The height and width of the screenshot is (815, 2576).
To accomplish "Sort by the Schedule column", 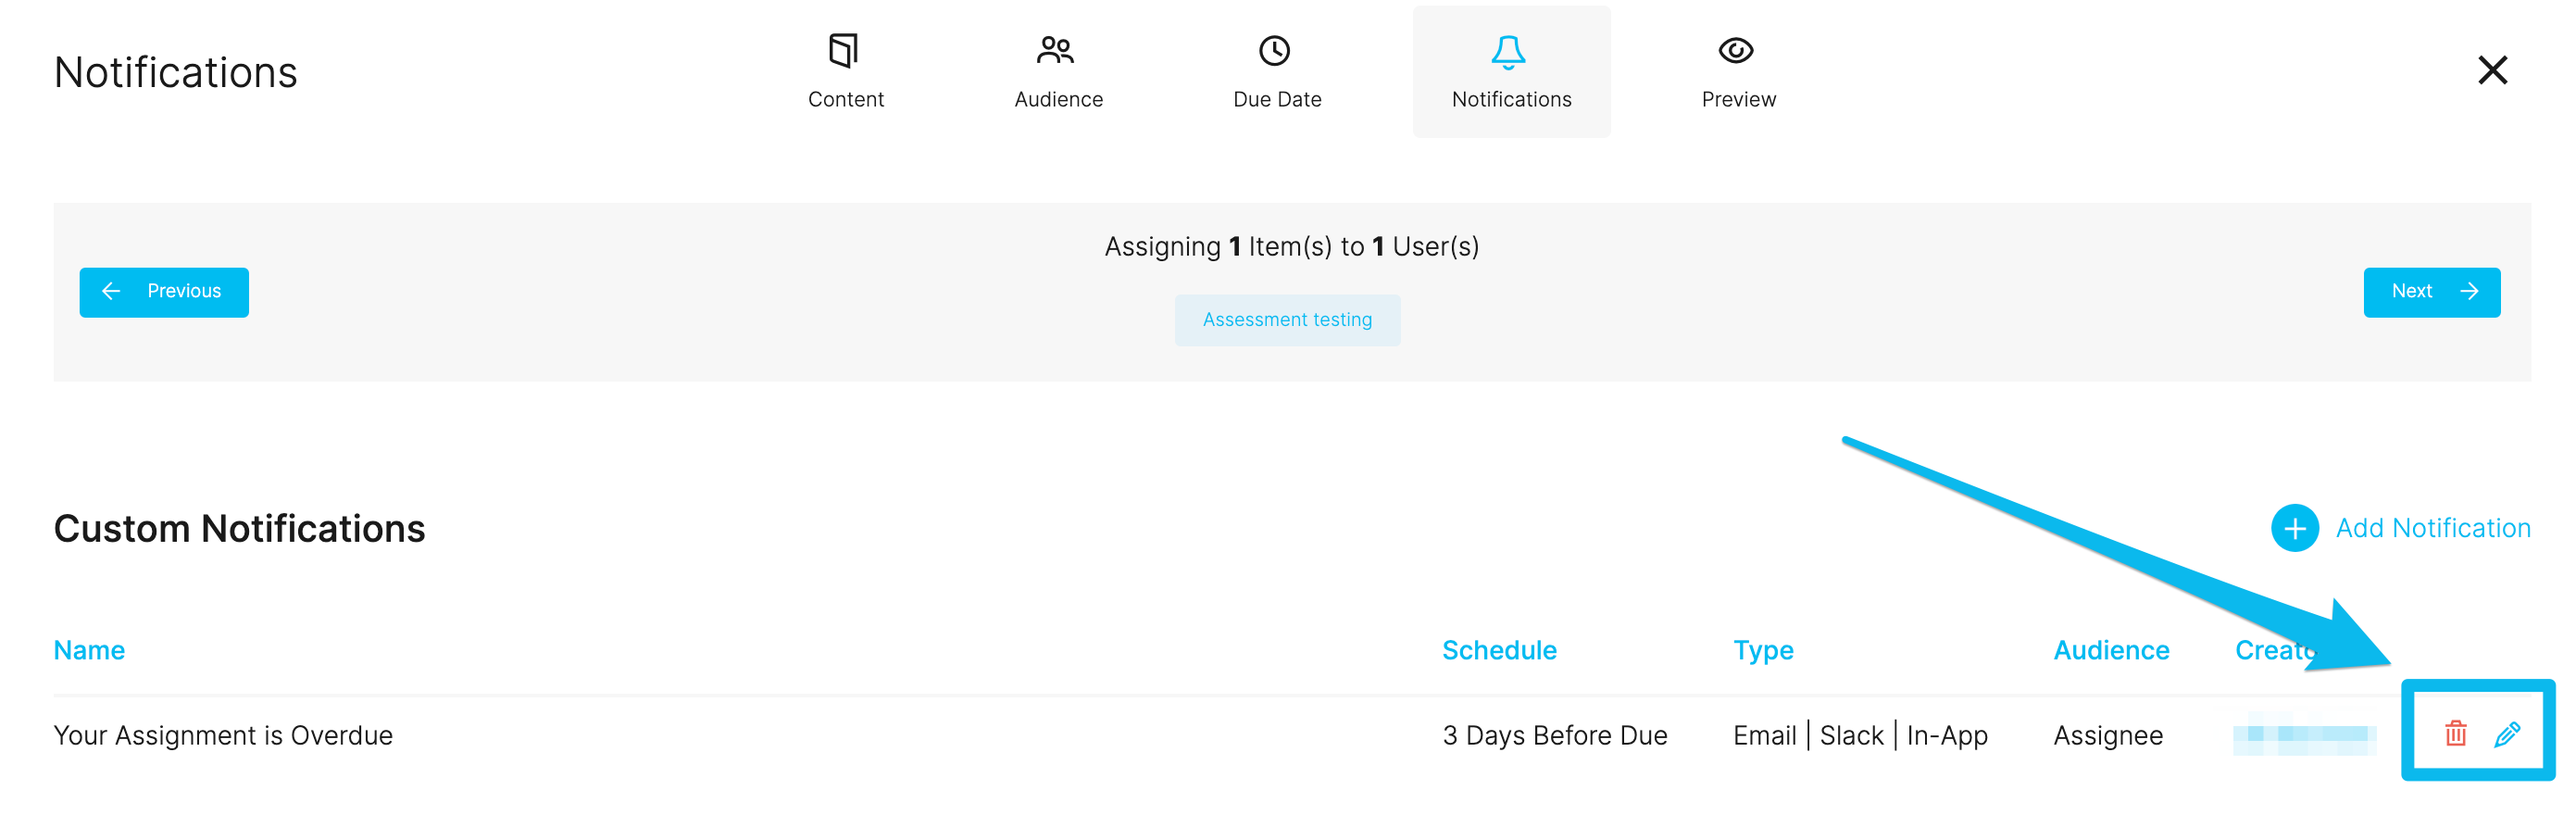I will click(1498, 649).
